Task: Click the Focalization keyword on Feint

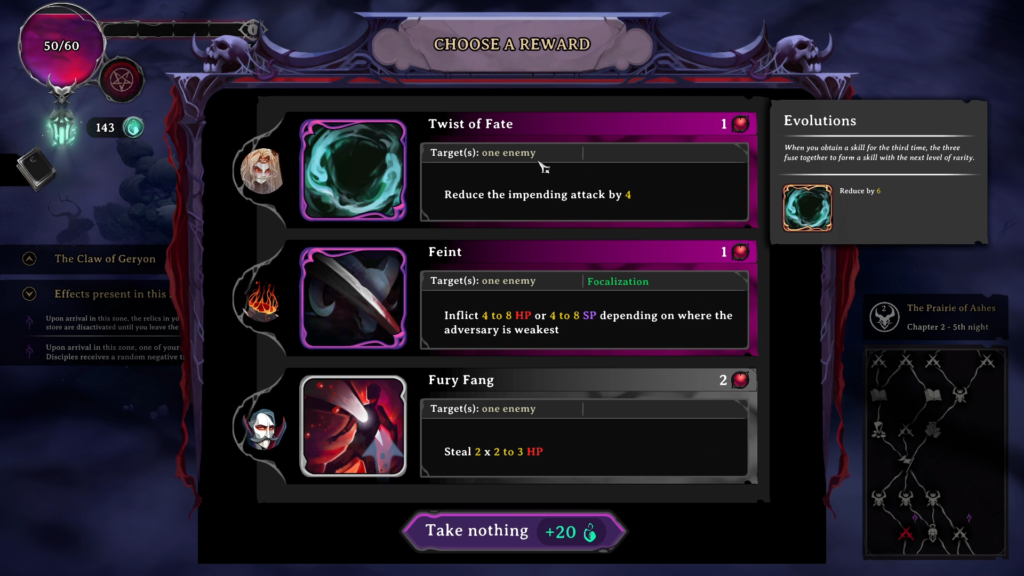Action: pos(618,281)
